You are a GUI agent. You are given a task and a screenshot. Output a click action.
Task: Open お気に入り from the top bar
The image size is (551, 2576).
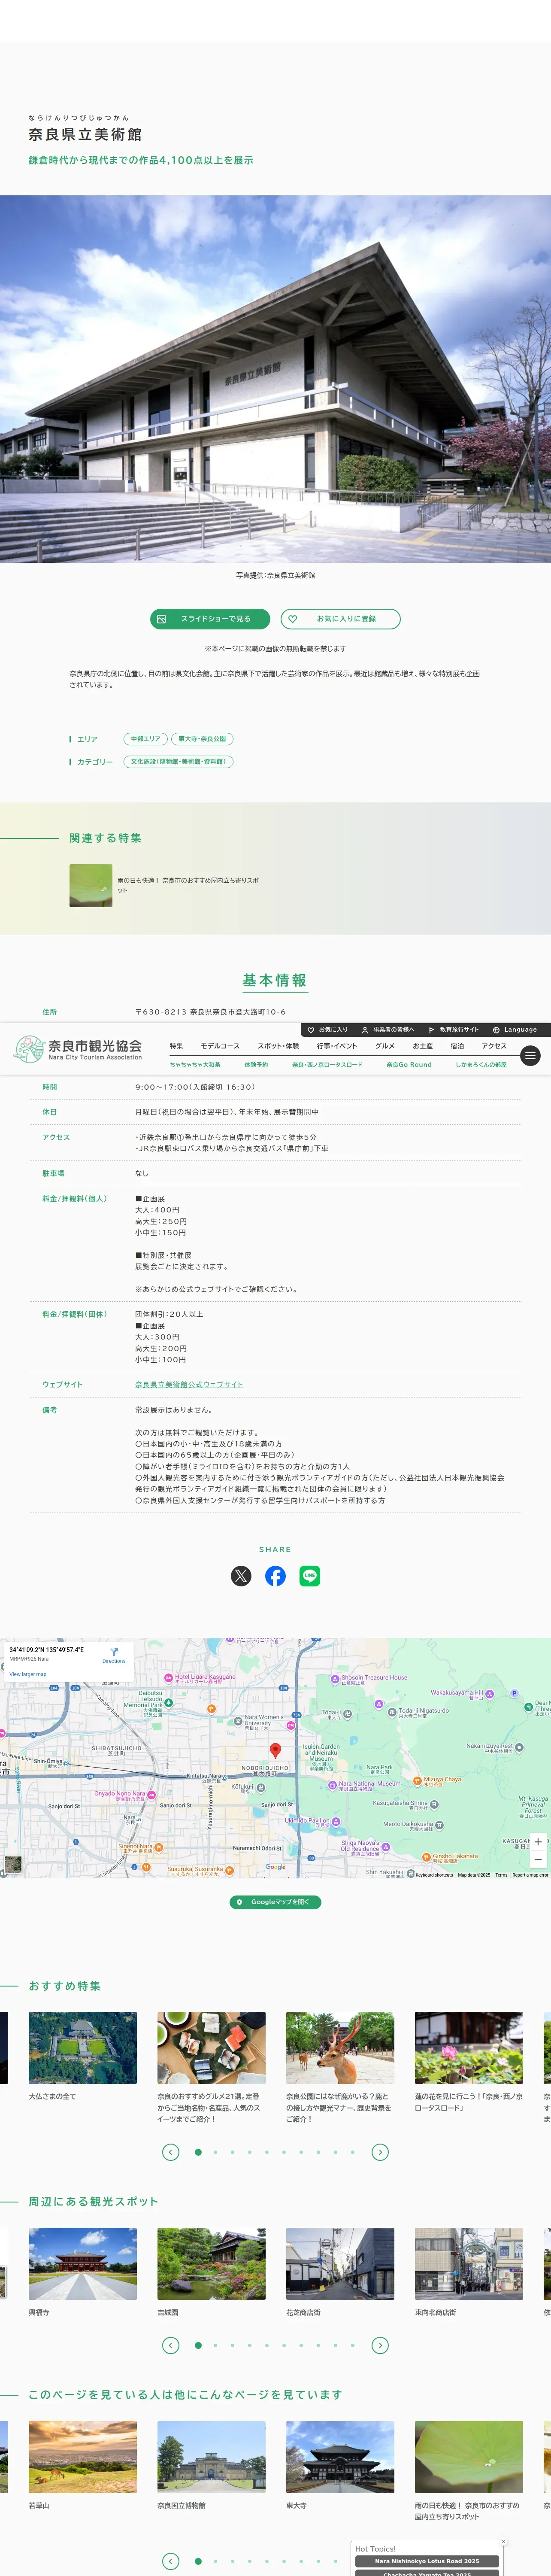[327, 1029]
